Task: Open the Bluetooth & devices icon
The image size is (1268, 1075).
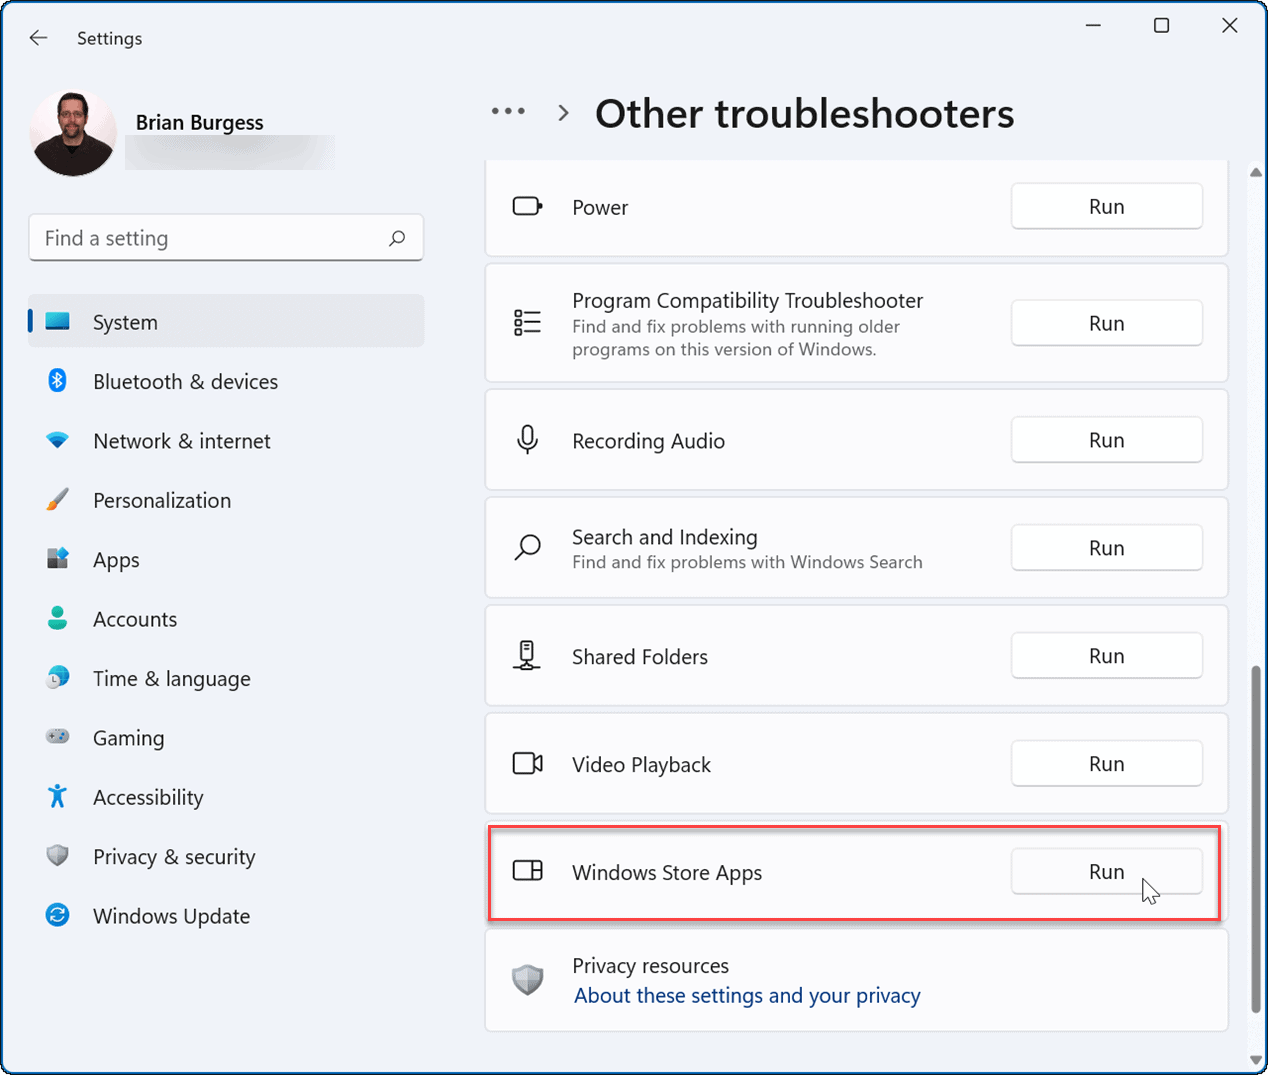Action: (58, 381)
